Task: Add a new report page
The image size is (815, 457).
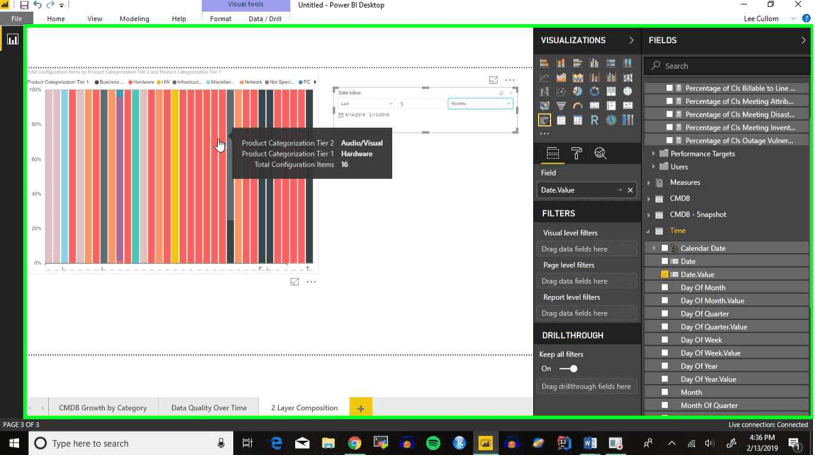Action: [361, 408]
